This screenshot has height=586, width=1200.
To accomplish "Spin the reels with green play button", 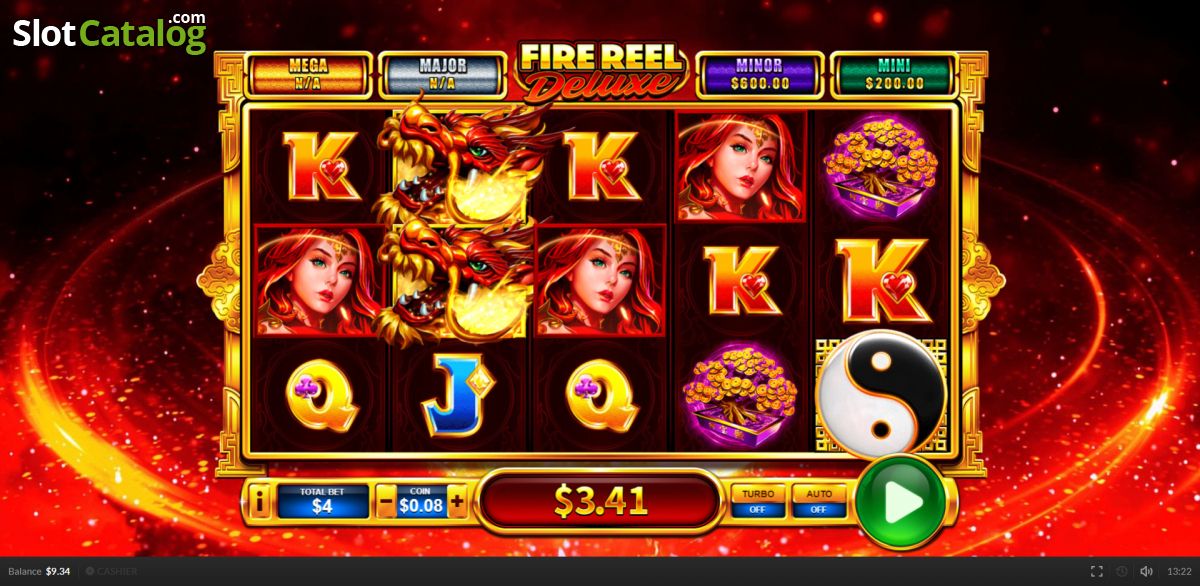I will (901, 503).
